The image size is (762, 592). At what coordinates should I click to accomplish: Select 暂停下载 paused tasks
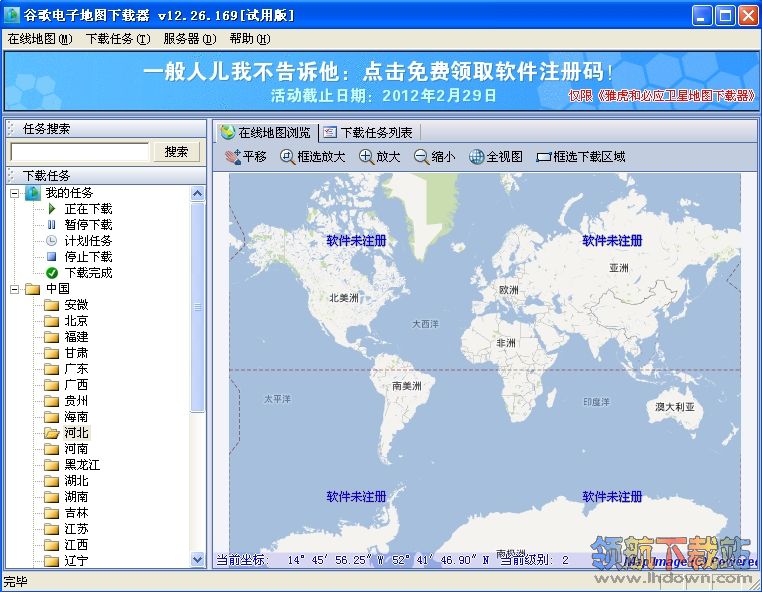coord(88,225)
